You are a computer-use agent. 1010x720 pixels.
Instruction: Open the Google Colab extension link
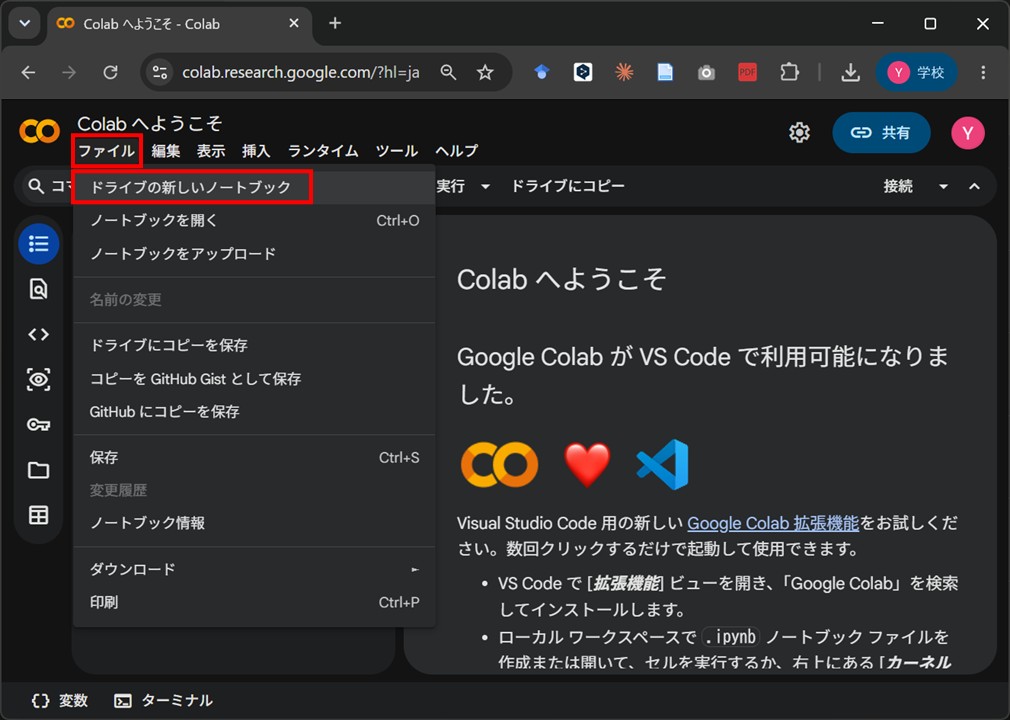[x=772, y=523]
